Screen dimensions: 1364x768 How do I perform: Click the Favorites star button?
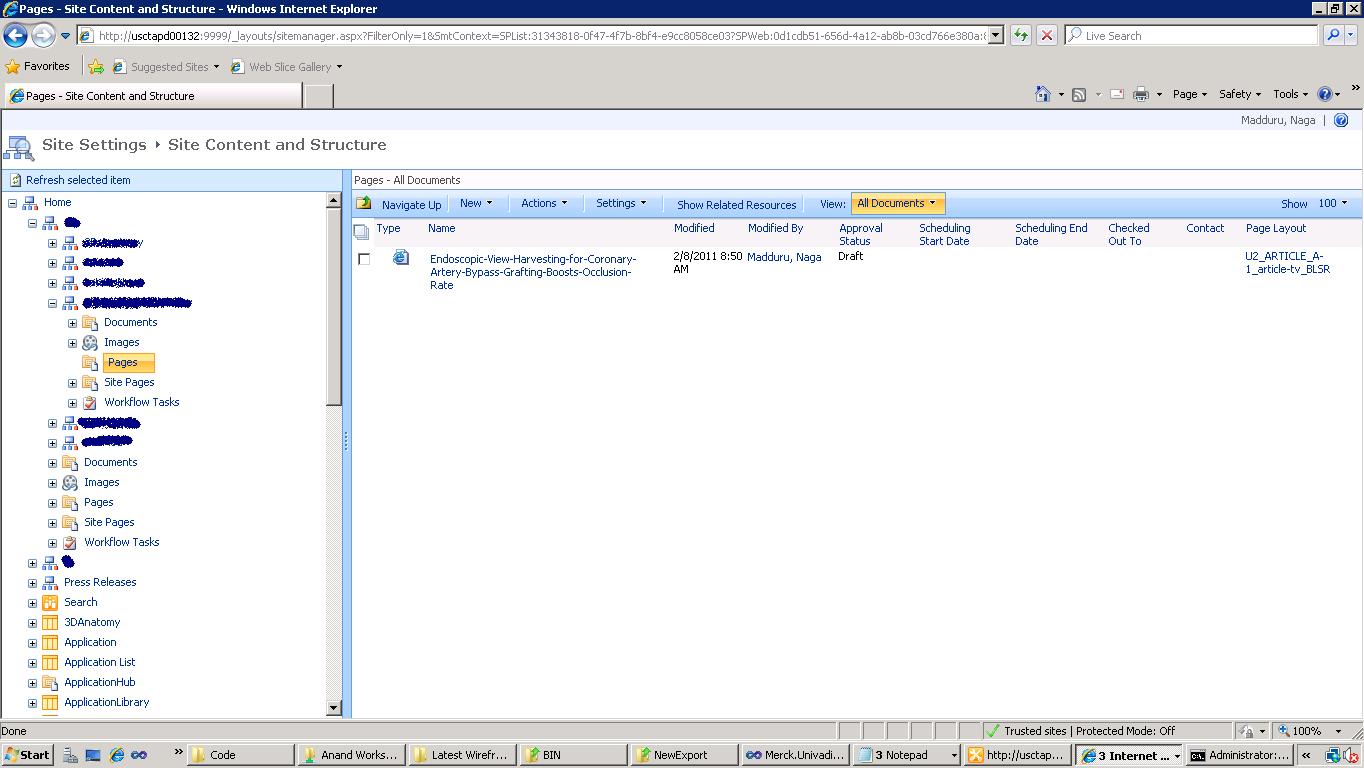pos(38,67)
